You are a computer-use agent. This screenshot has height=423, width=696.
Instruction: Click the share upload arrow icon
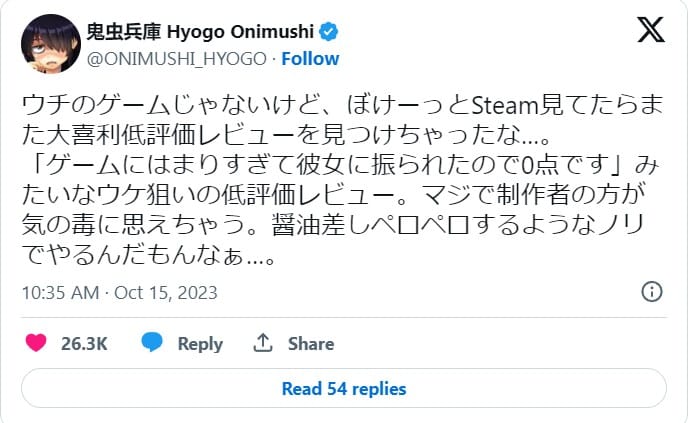pos(264,343)
